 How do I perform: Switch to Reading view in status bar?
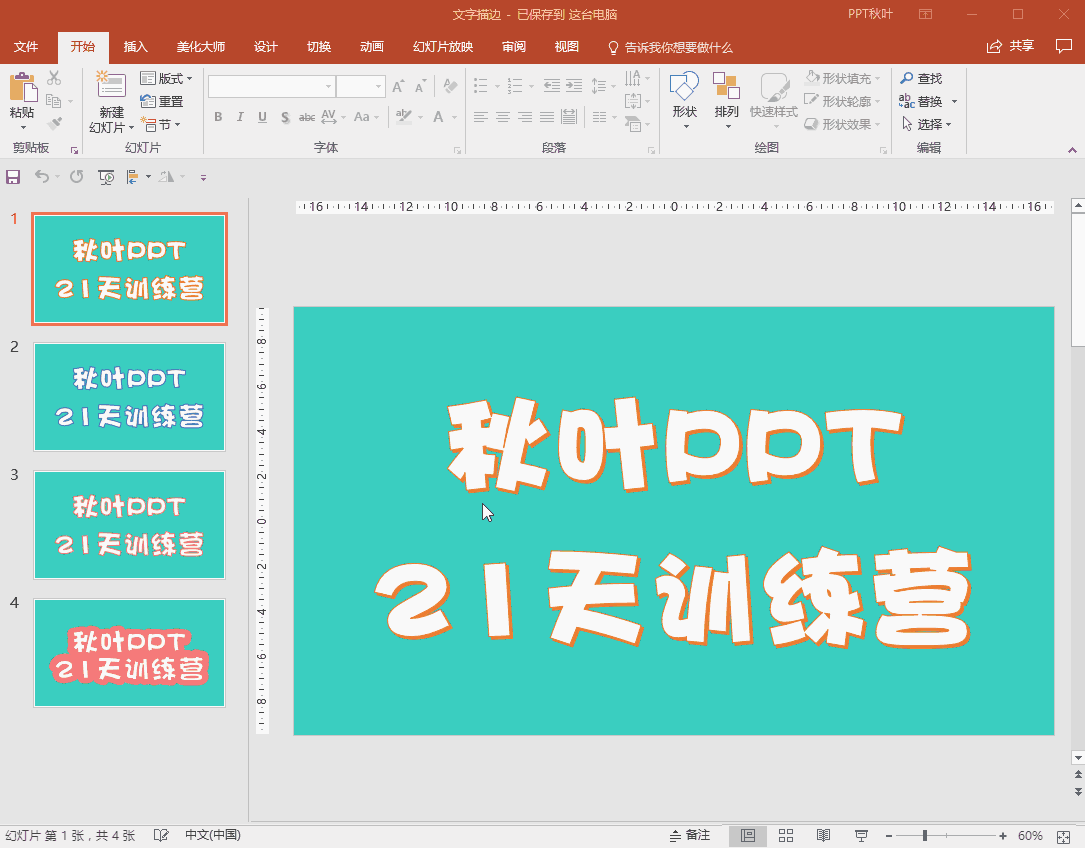tap(823, 835)
